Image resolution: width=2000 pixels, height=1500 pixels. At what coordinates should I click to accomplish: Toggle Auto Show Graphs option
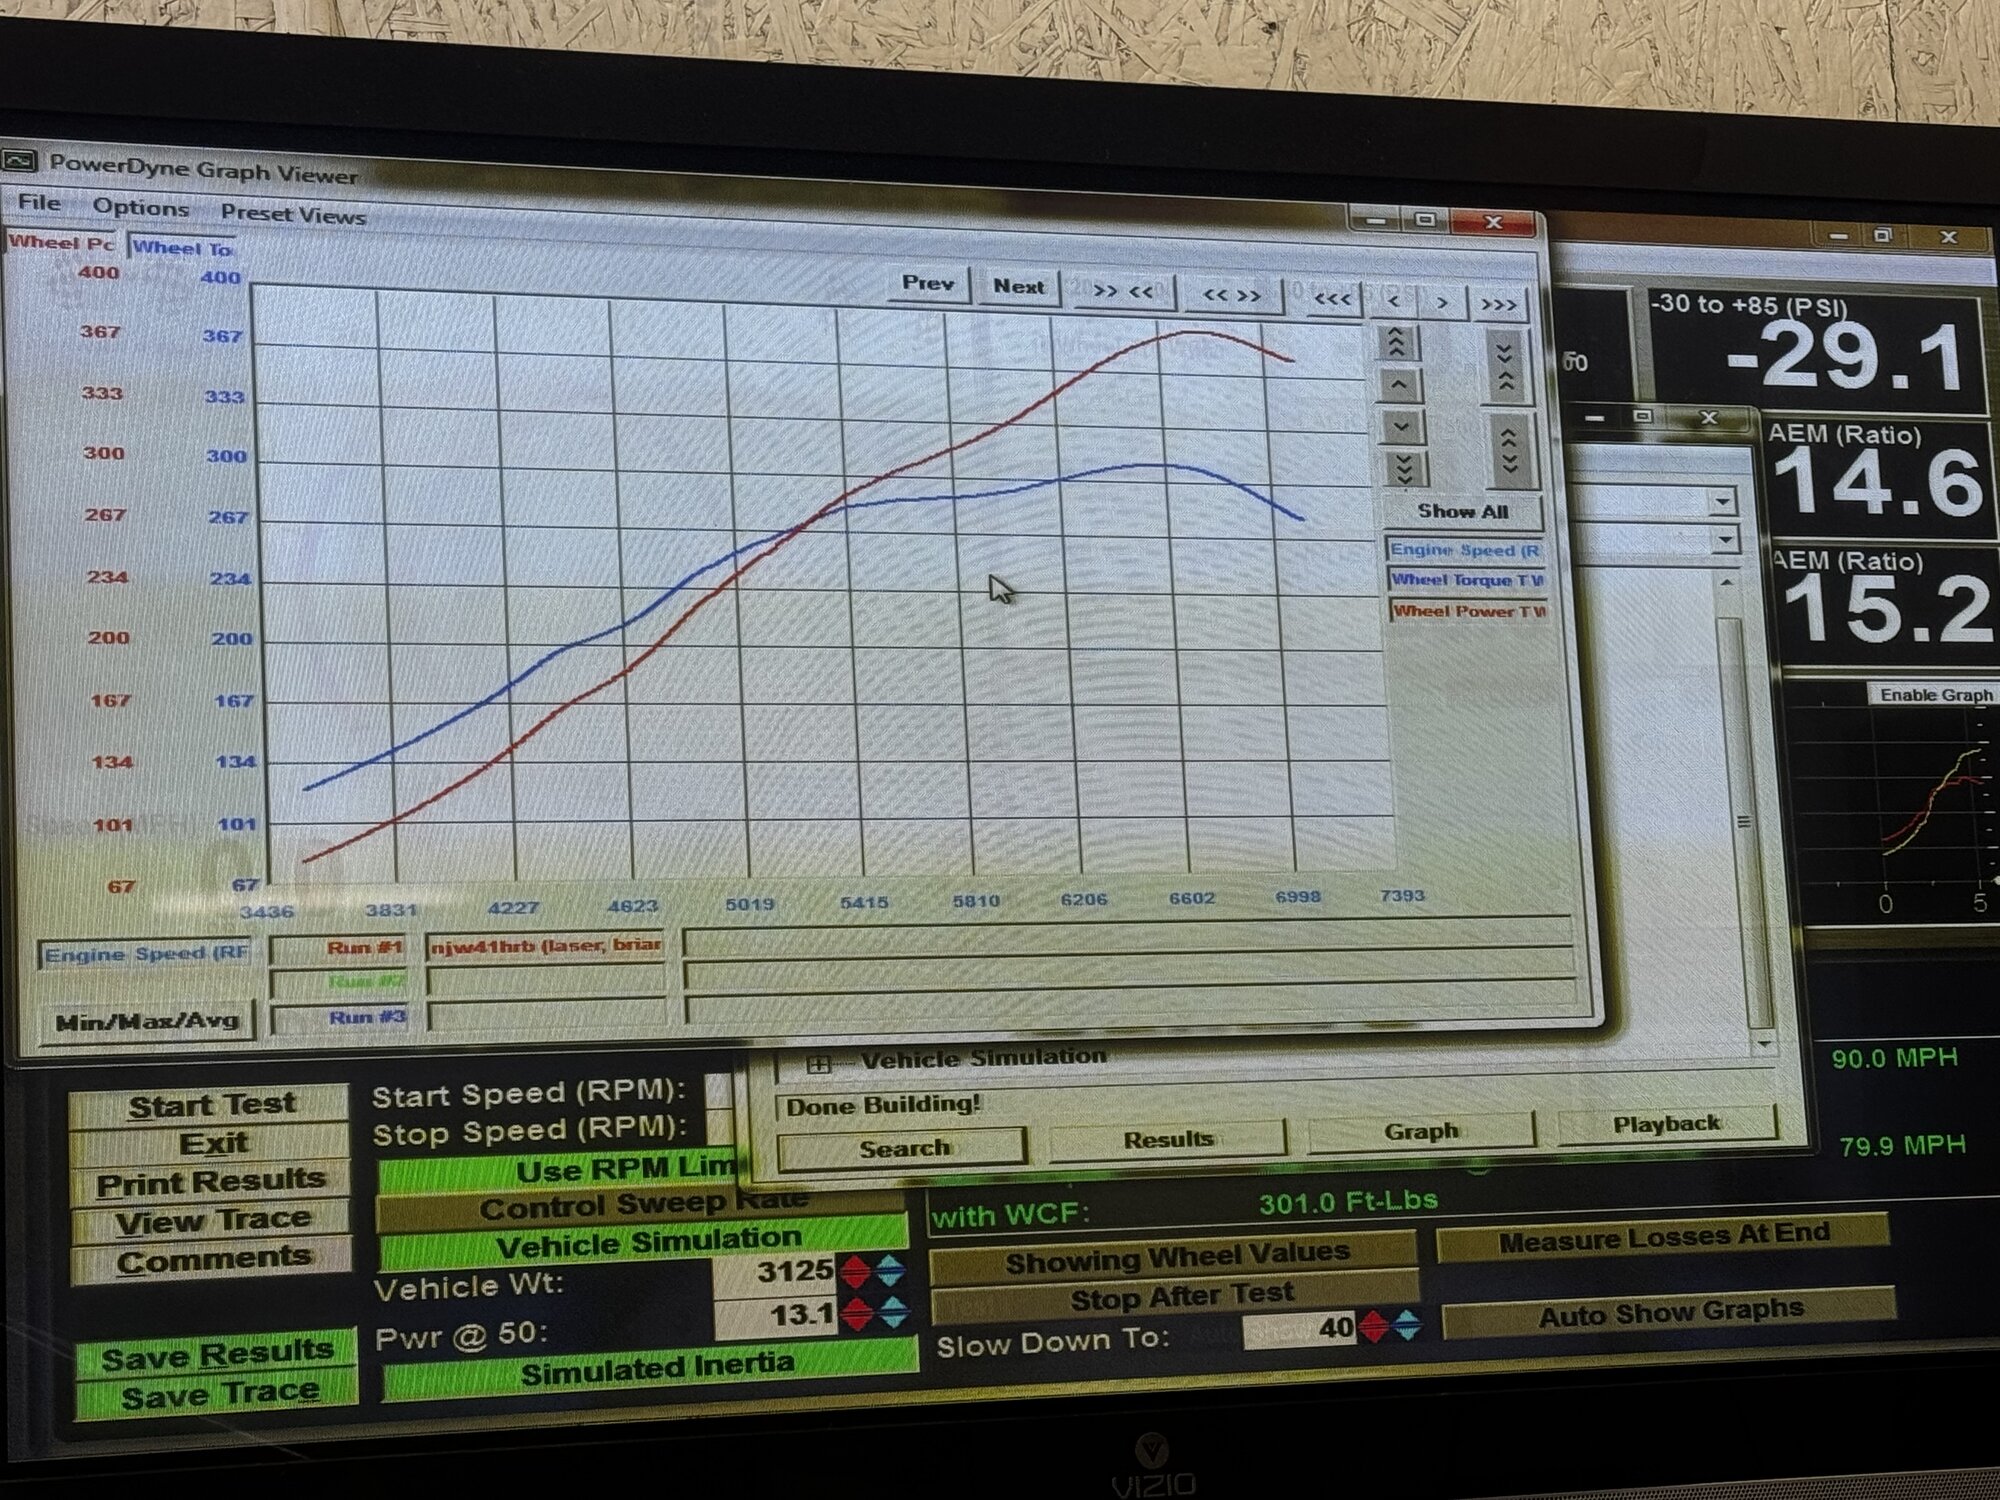(1669, 1314)
